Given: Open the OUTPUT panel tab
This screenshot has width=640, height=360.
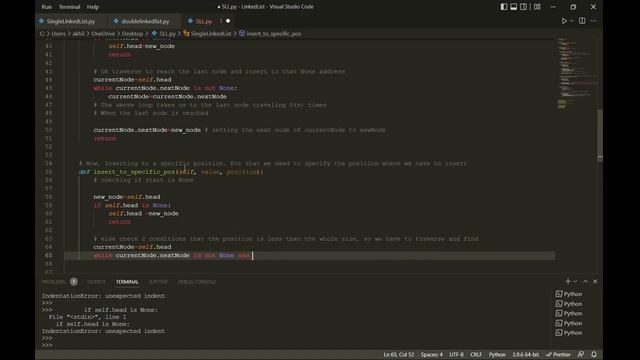Looking at the screenshot, I should click(x=96, y=282).
